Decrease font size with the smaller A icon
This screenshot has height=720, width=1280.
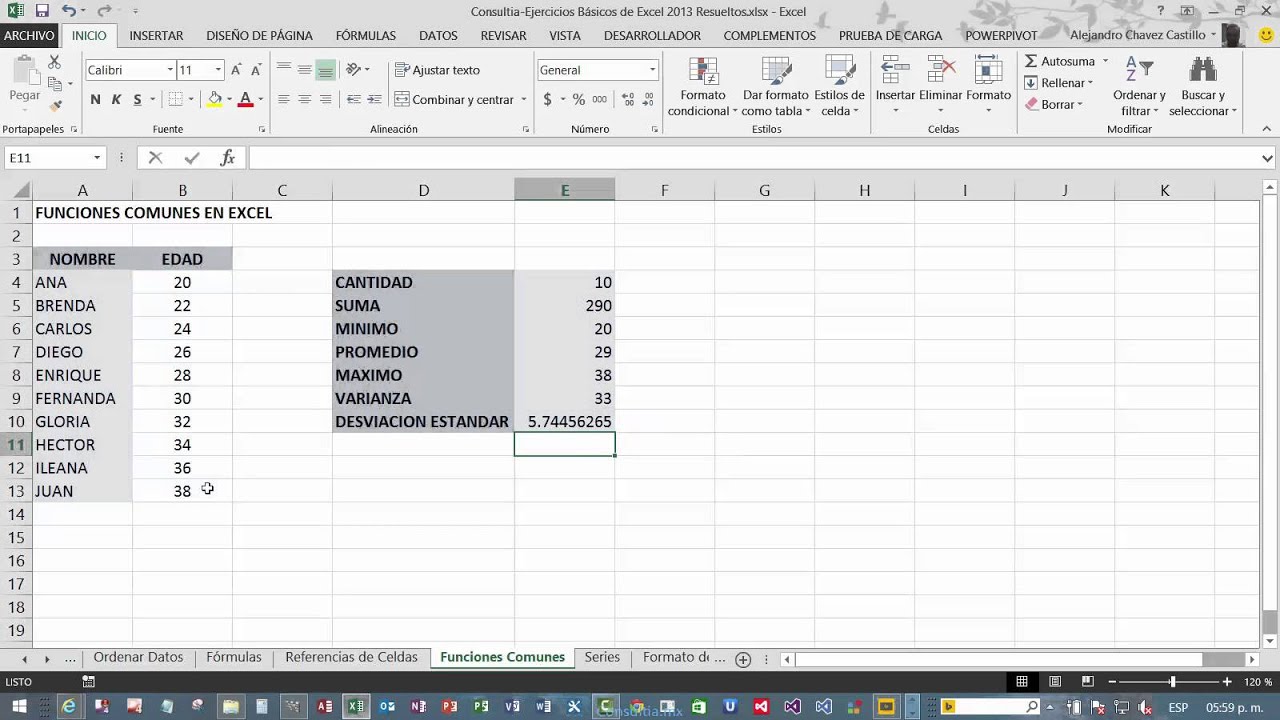point(258,70)
